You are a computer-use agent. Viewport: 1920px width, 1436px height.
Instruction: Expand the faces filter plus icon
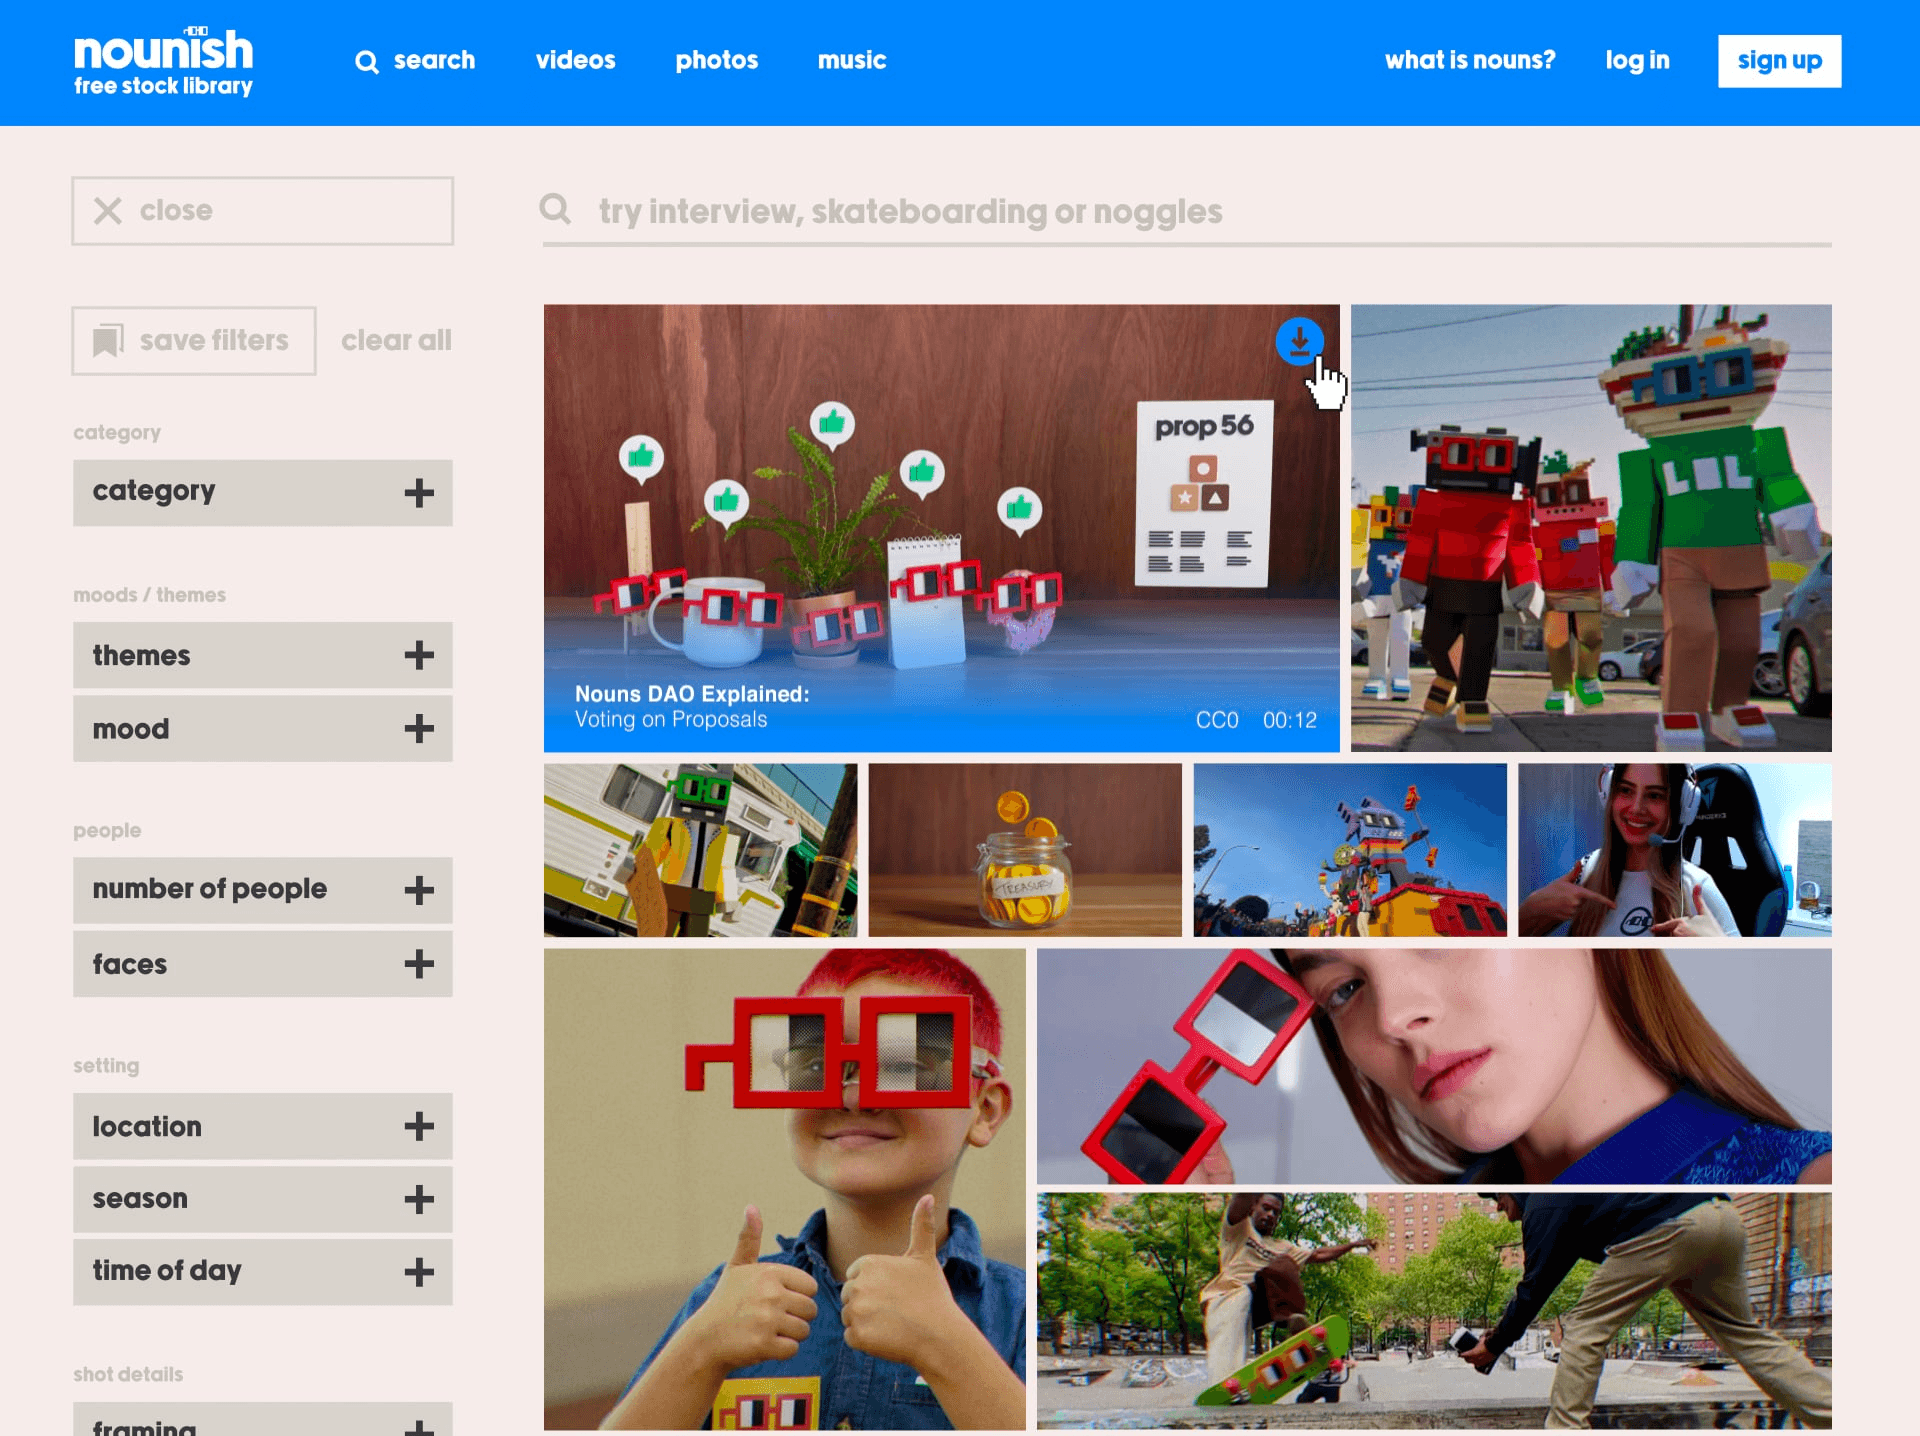click(x=419, y=964)
